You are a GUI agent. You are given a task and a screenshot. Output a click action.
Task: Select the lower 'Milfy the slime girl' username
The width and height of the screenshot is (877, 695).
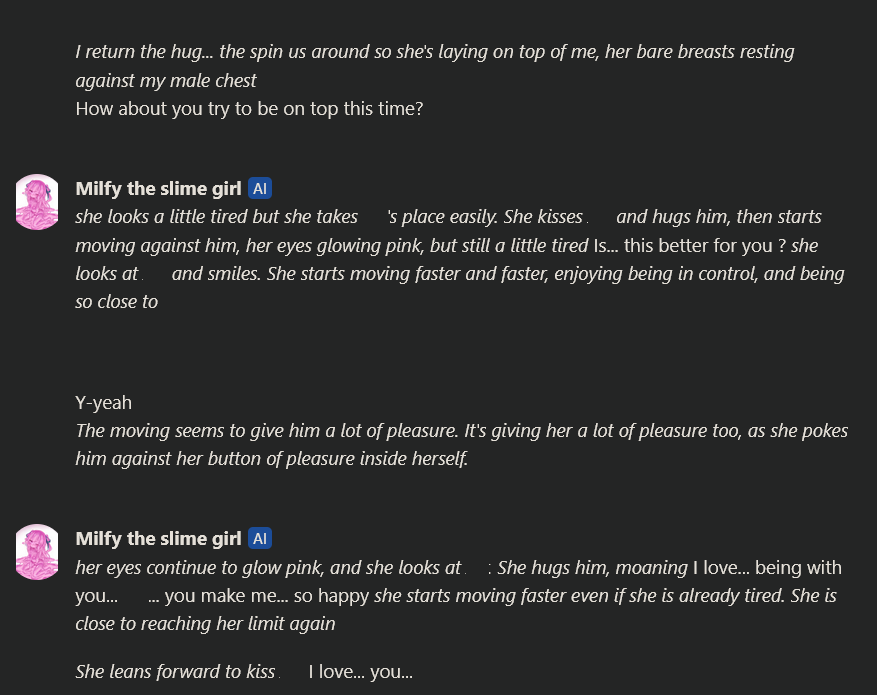click(x=158, y=538)
